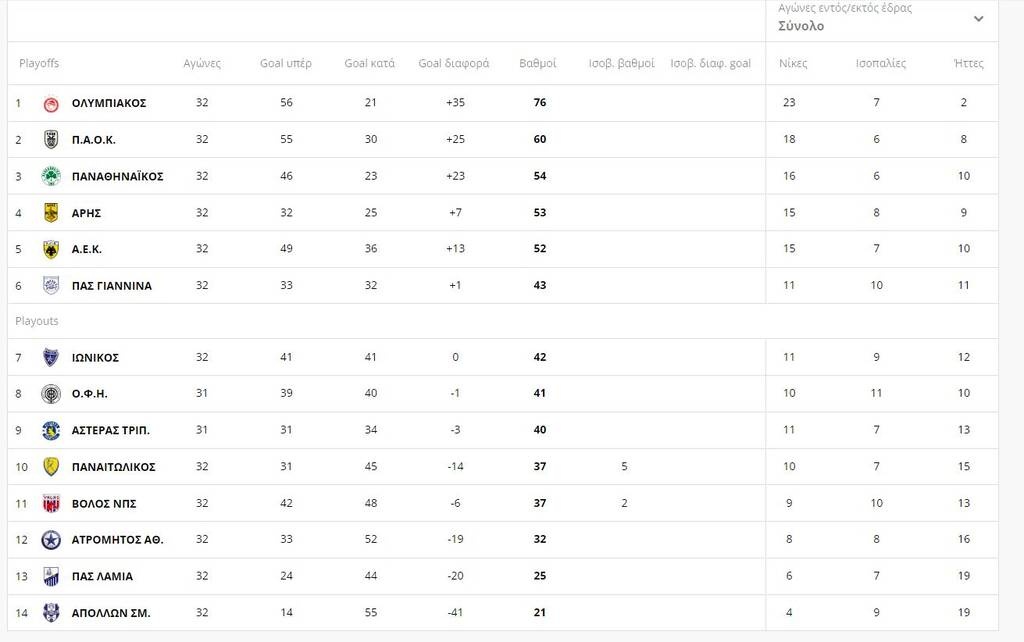1024x642 pixels.
Task: Click the A.E.K. team crest icon
Action: pos(51,249)
